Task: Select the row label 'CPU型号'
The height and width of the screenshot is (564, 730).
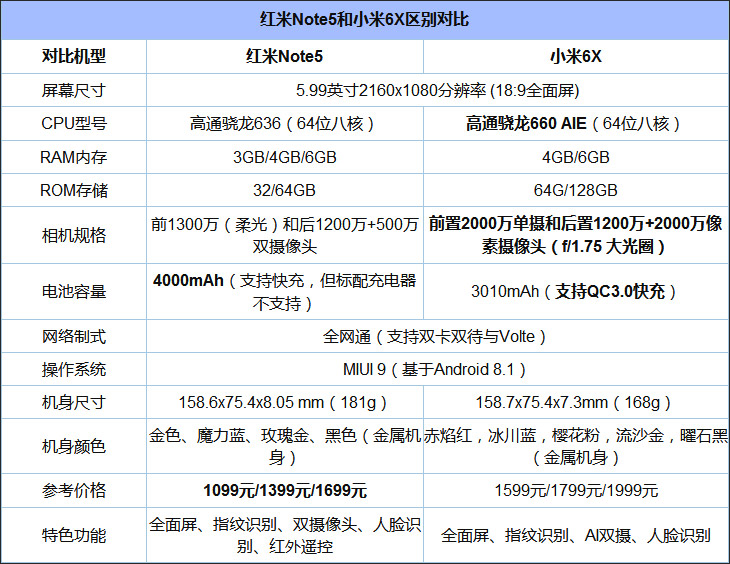Action: point(74,123)
